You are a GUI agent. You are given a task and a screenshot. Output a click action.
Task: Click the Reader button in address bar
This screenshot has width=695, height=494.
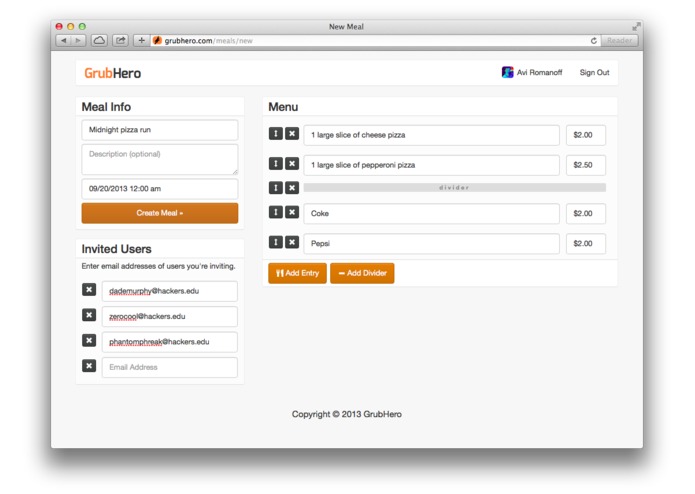tap(619, 41)
